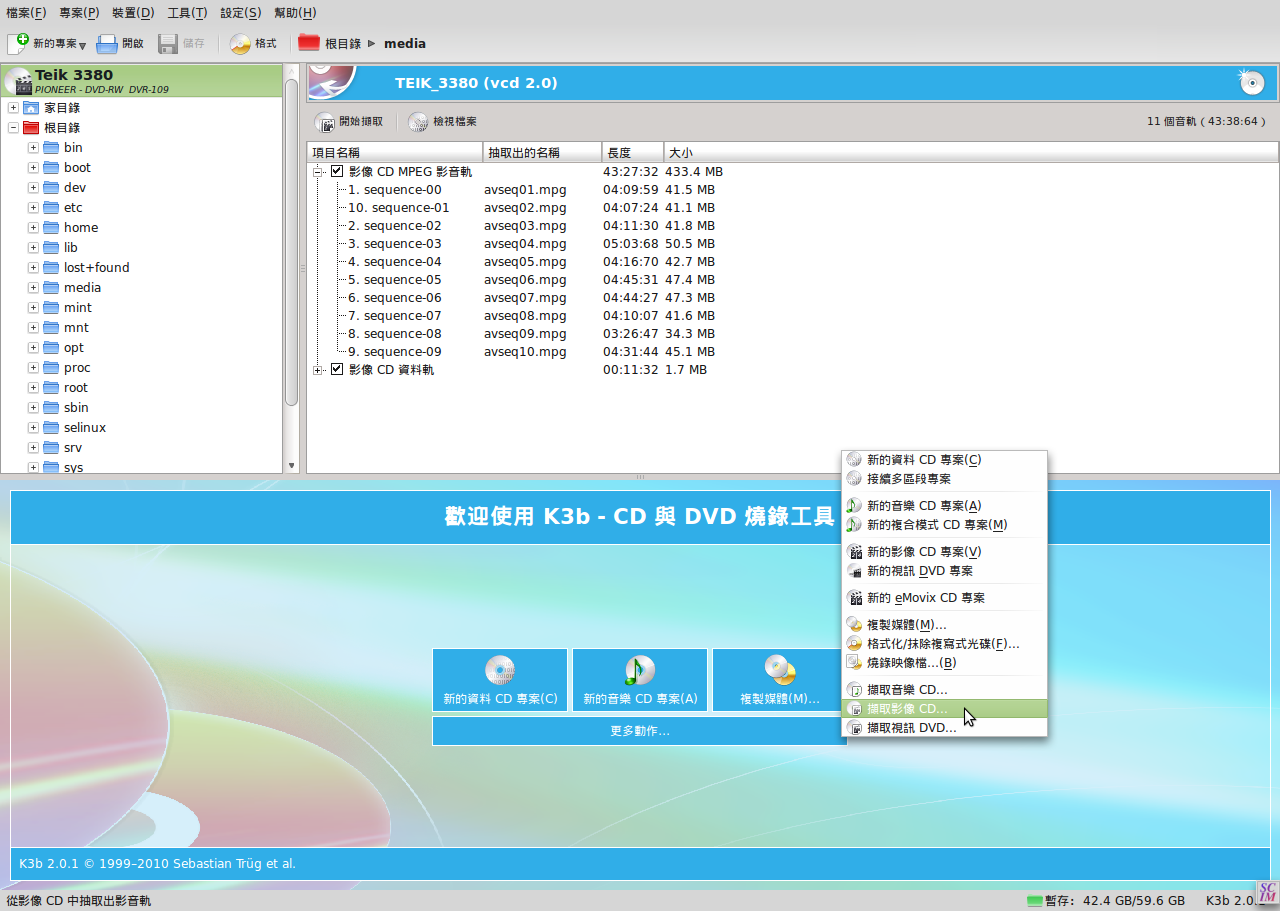Expand the home folder node

coord(33,228)
